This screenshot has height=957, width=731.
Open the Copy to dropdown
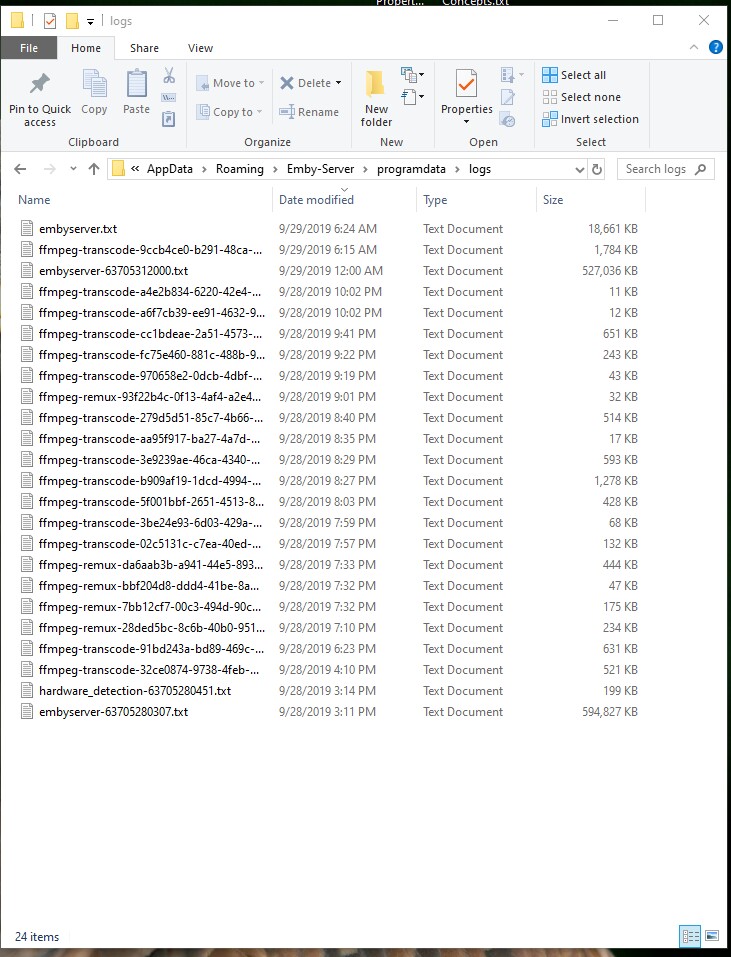[x=229, y=112]
